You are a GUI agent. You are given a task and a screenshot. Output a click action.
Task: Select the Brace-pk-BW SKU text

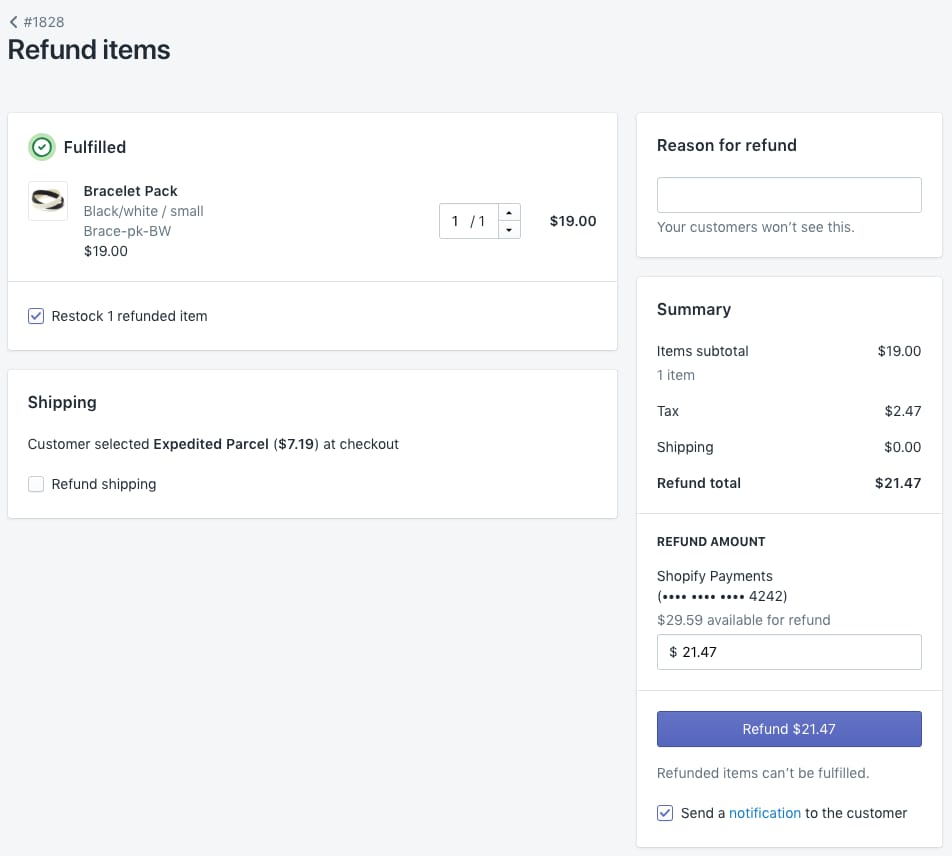[x=127, y=231]
